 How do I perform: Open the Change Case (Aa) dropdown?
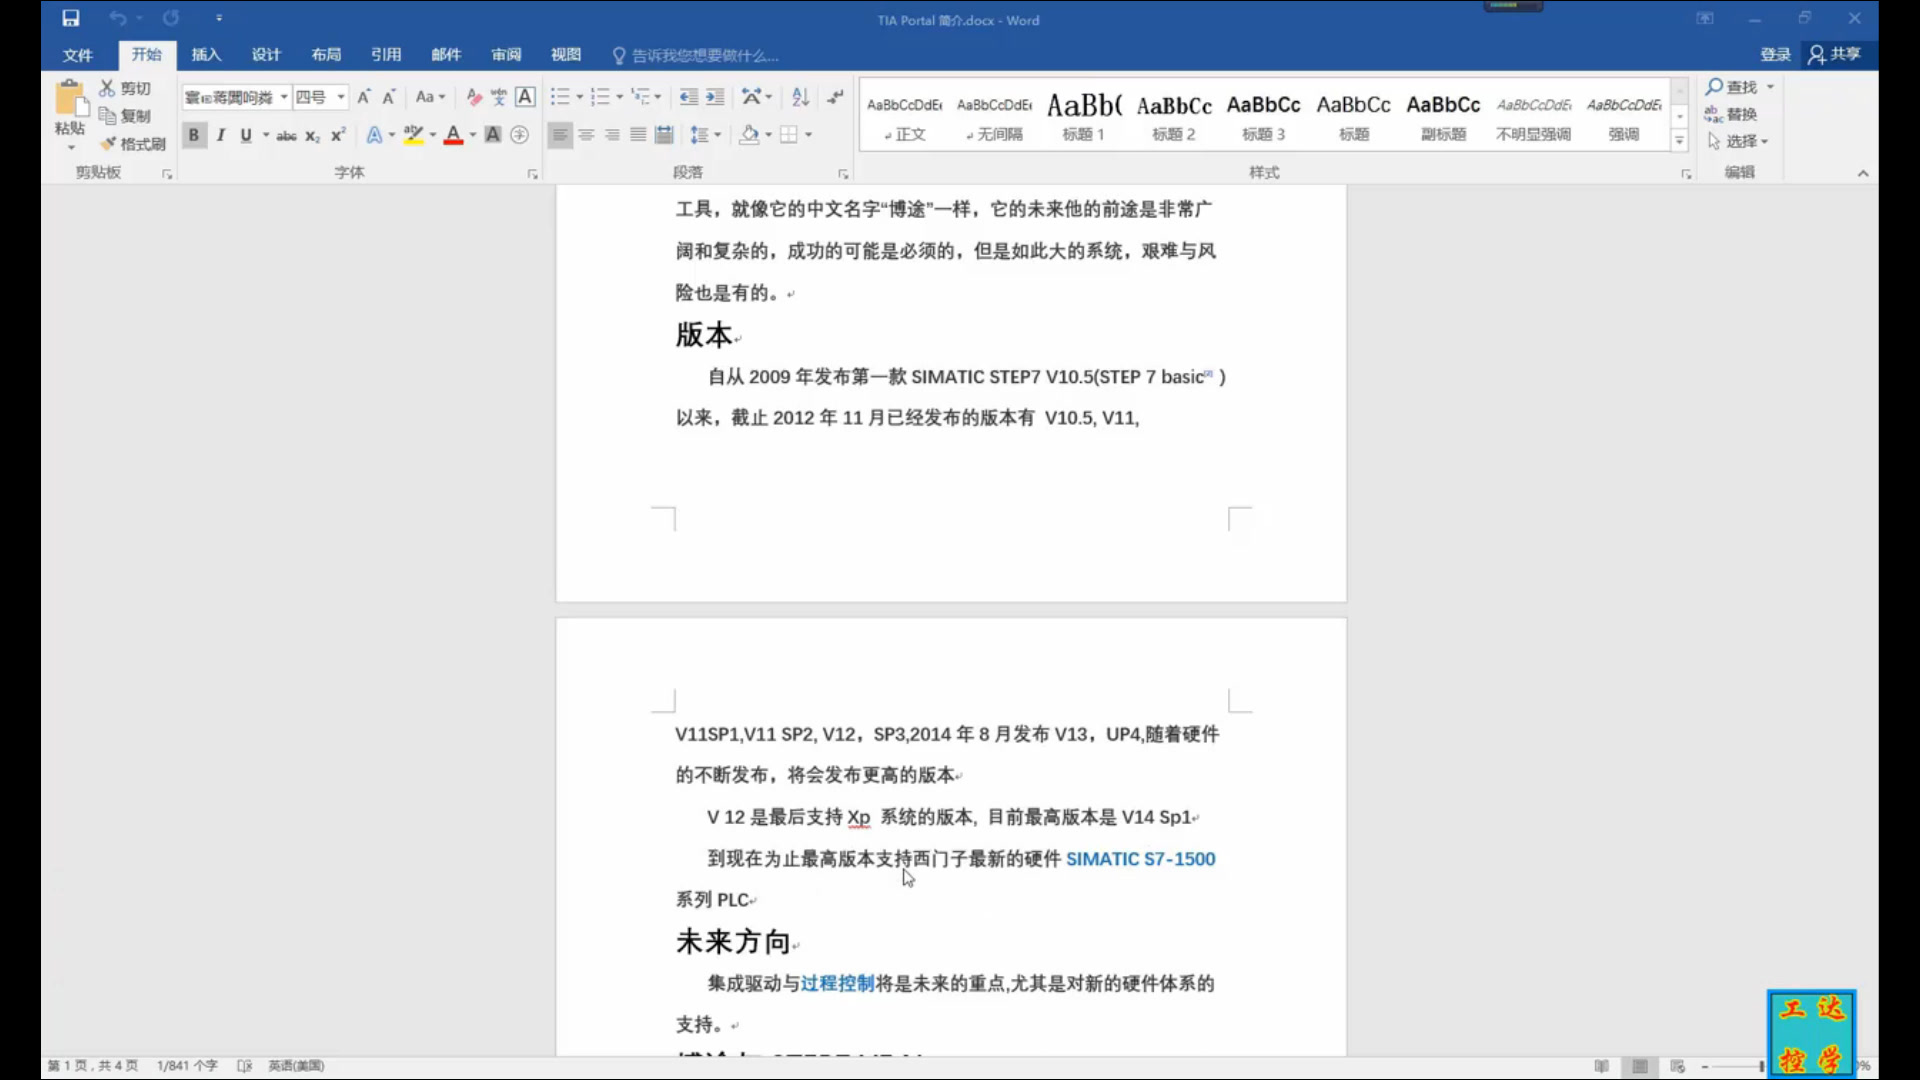(x=430, y=97)
